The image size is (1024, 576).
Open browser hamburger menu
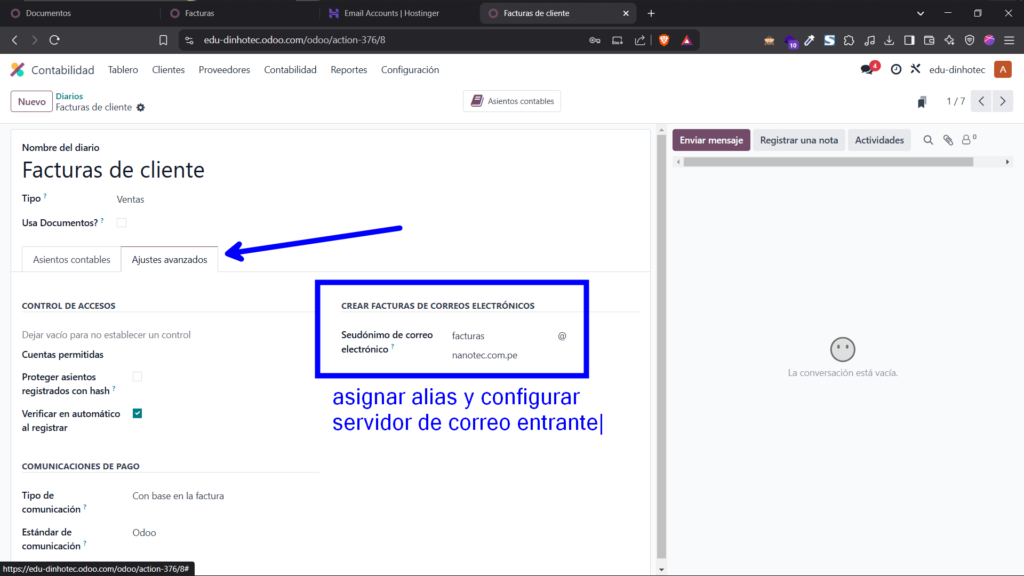click(x=1009, y=40)
